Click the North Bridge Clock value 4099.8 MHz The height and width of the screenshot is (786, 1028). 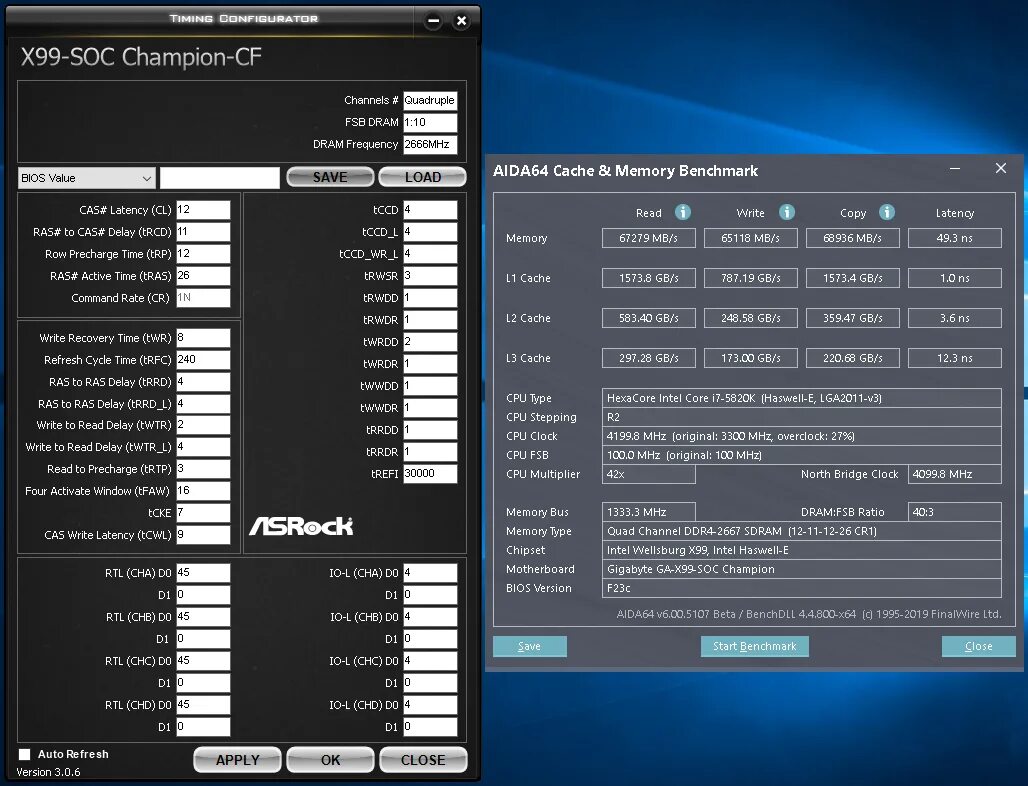click(x=955, y=474)
